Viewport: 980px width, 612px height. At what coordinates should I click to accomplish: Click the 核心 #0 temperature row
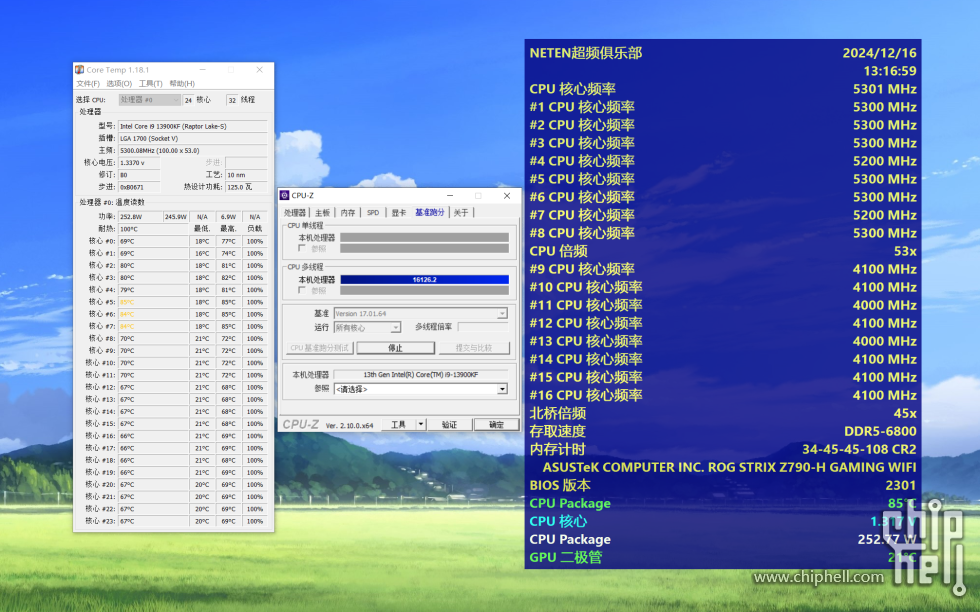[x=176, y=241]
